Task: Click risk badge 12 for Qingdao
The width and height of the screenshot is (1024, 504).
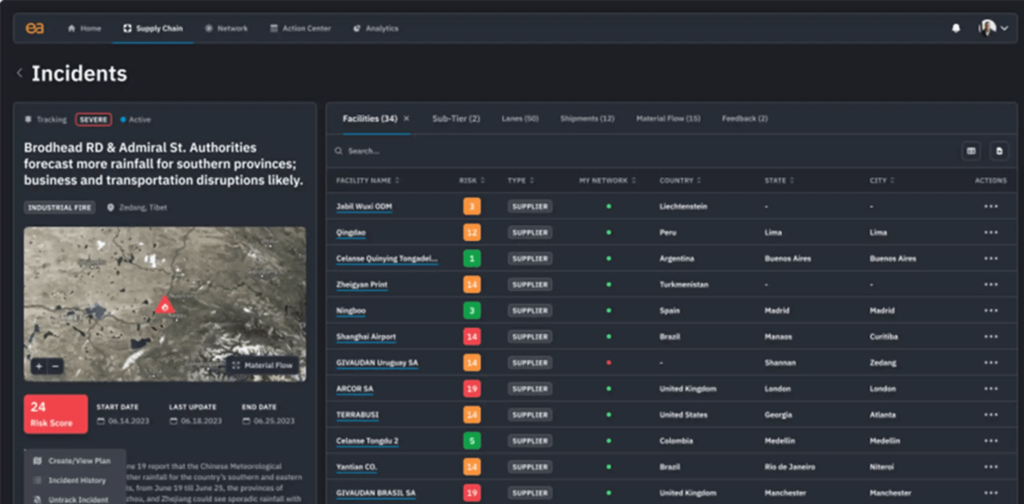Action: [472, 232]
